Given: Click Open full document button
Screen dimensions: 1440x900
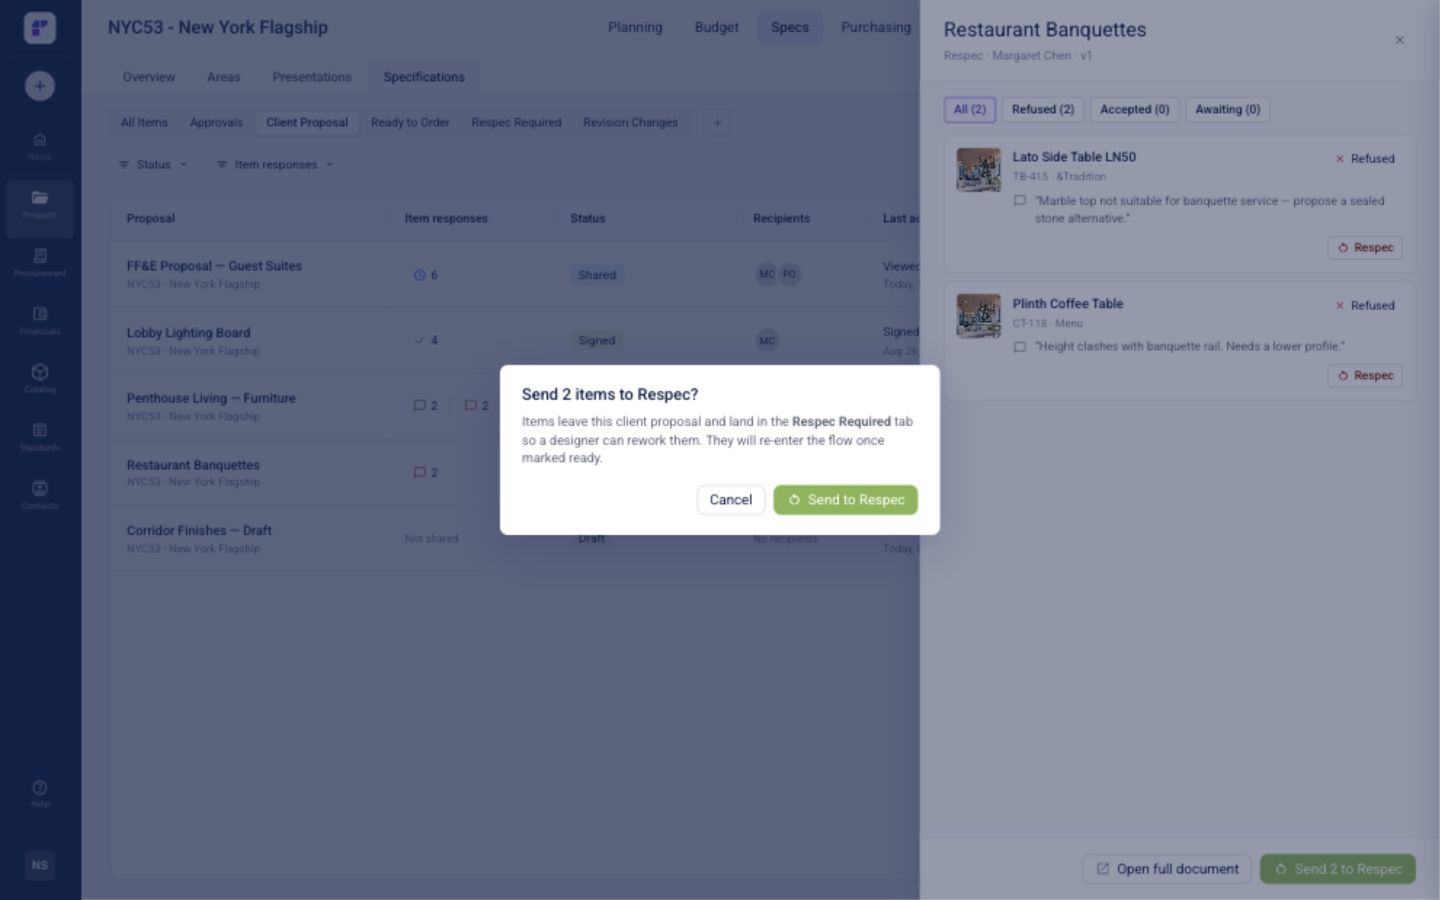Looking at the screenshot, I should pos(1168,869).
